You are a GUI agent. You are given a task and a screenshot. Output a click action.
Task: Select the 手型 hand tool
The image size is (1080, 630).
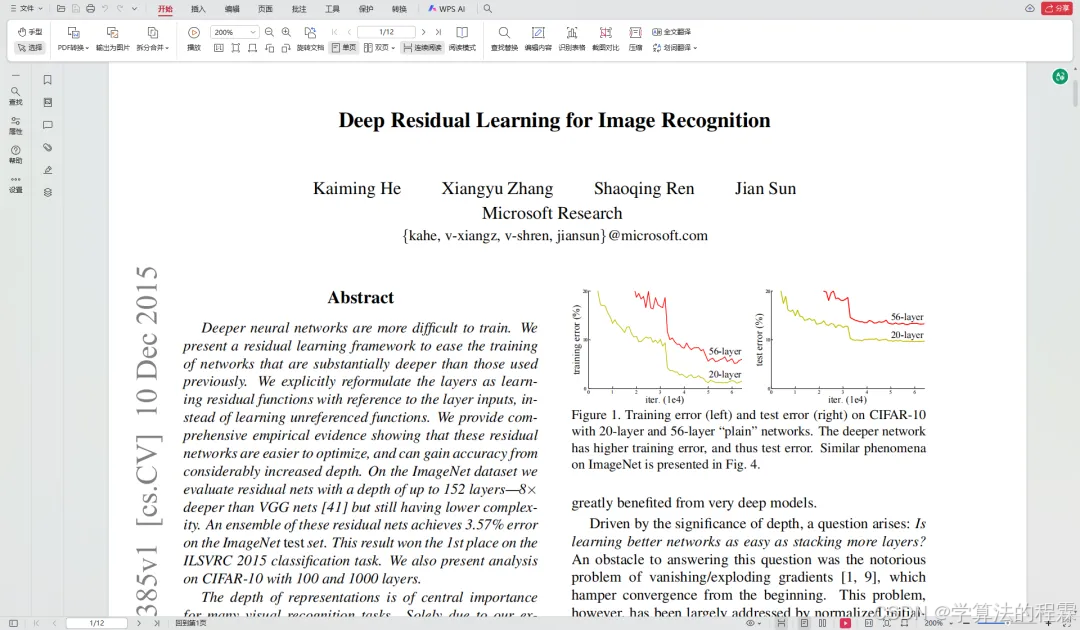click(x=30, y=32)
